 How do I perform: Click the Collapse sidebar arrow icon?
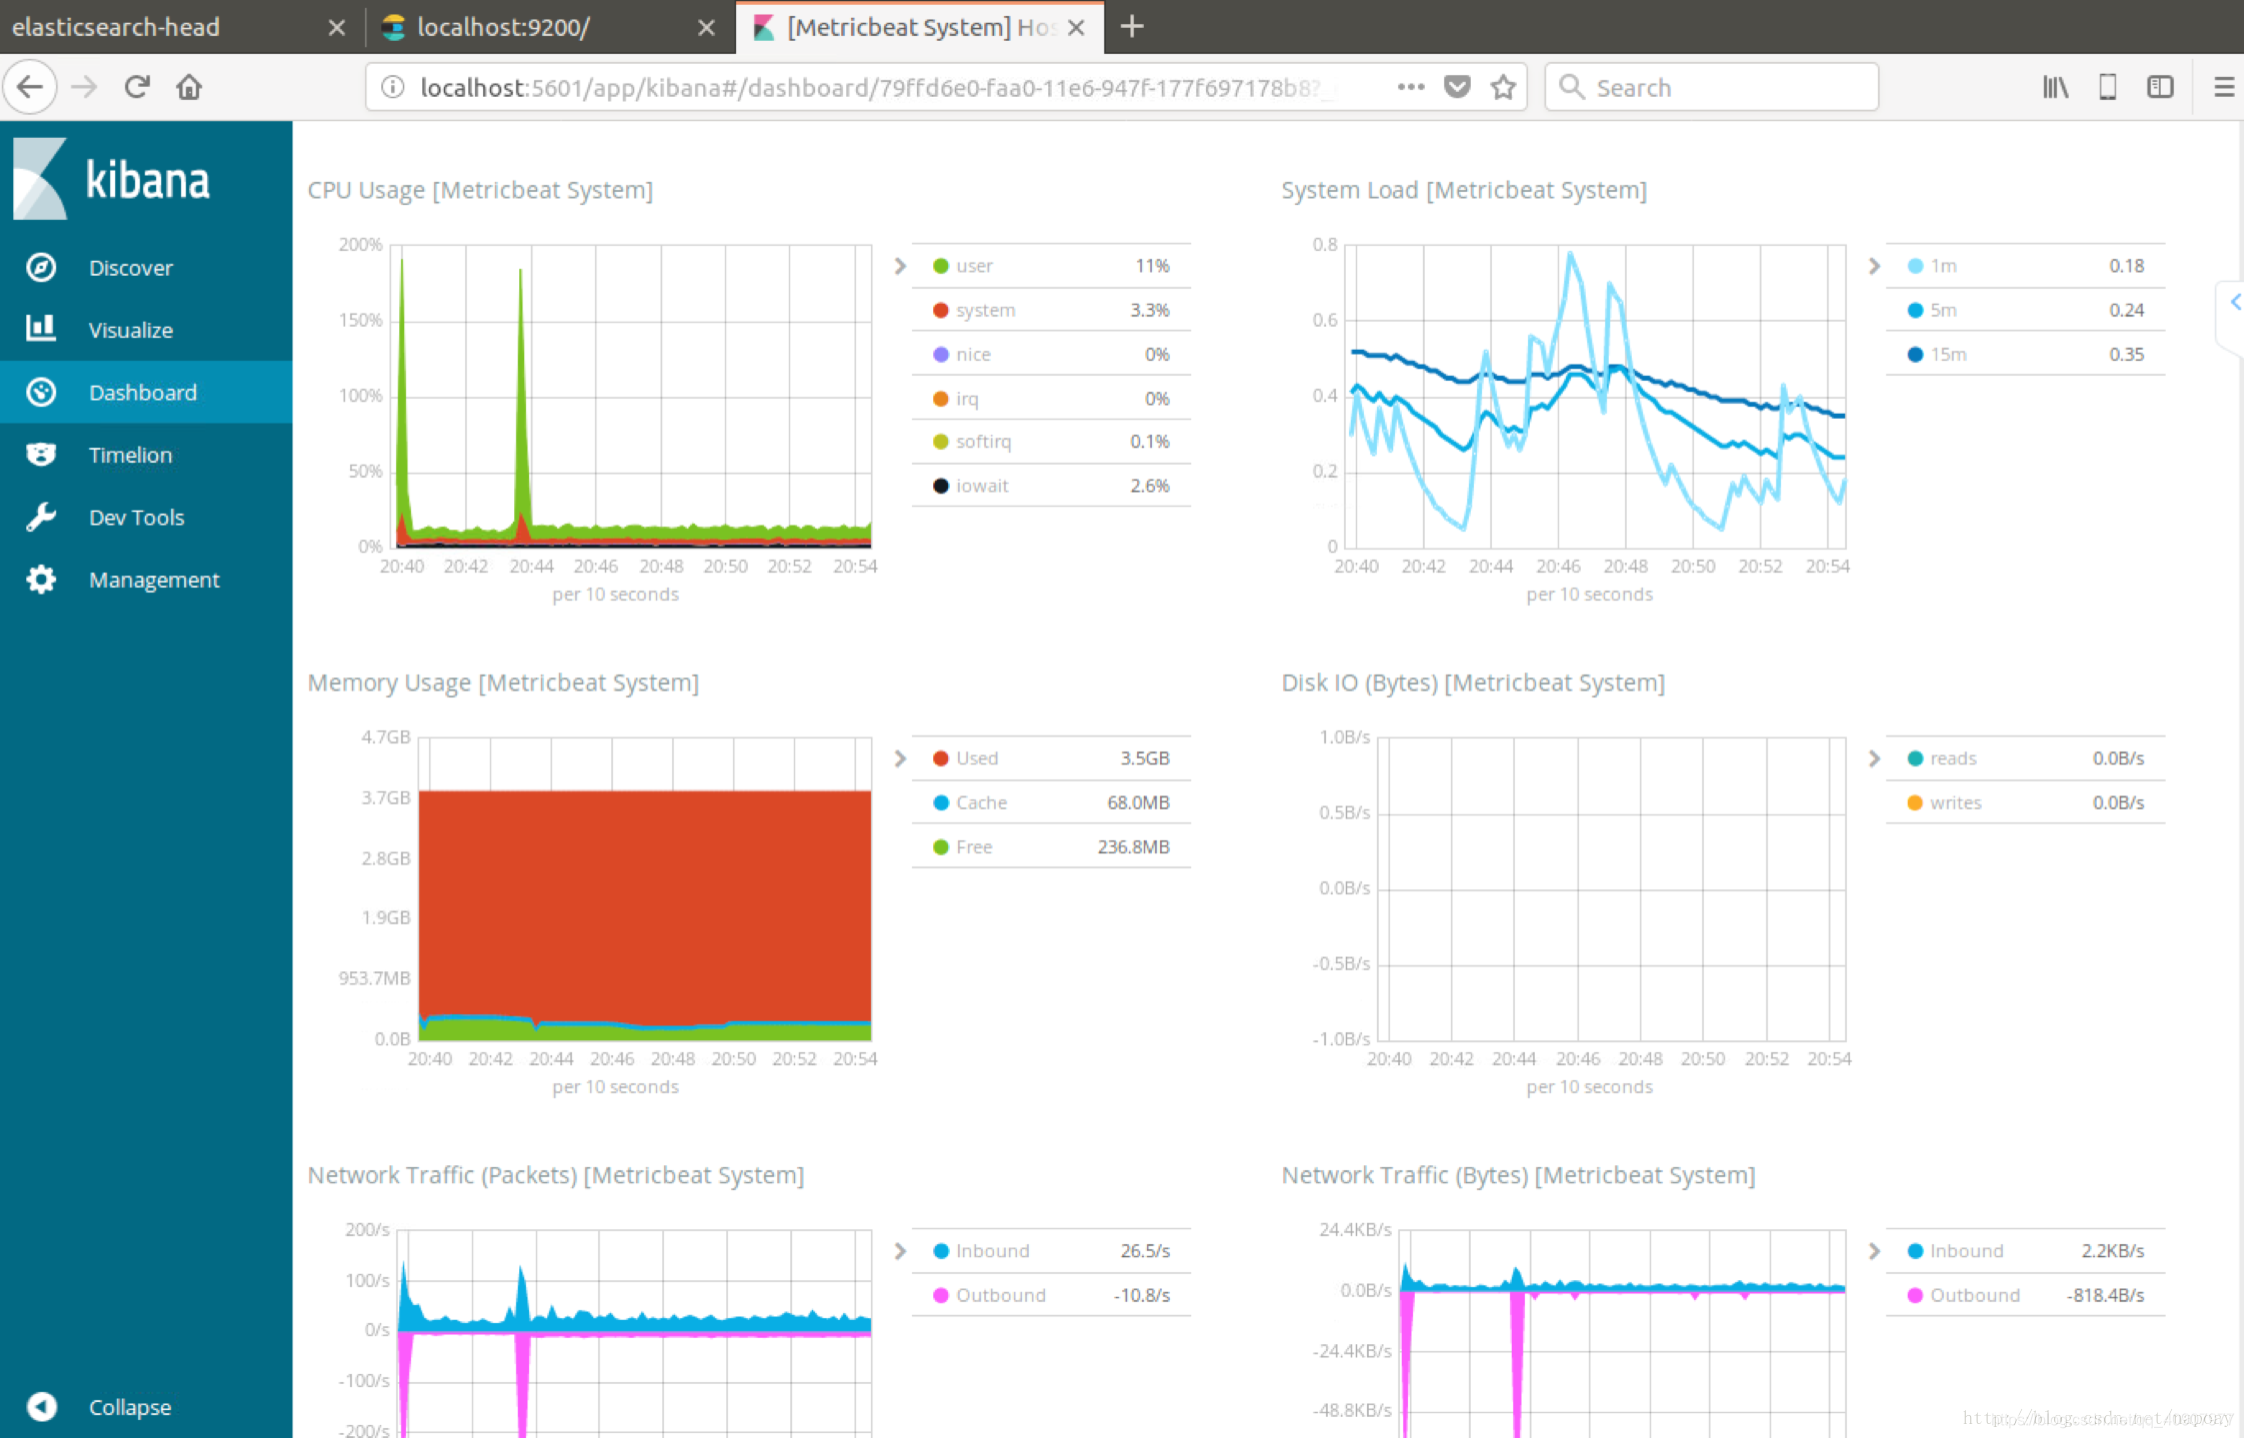pyautogui.click(x=41, y=1406)
